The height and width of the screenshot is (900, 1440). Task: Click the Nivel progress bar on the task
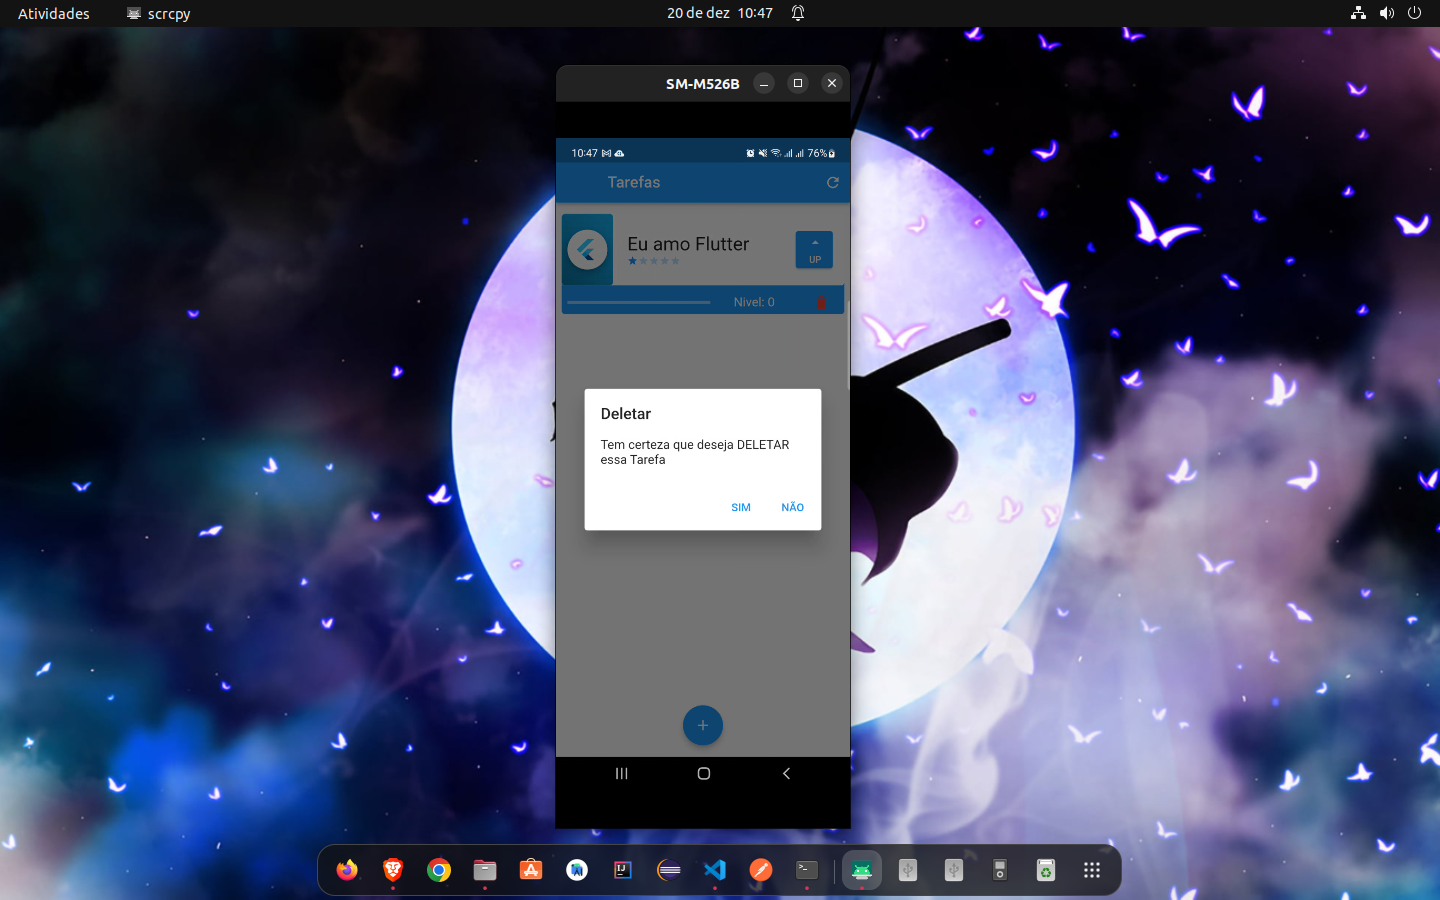638,301
